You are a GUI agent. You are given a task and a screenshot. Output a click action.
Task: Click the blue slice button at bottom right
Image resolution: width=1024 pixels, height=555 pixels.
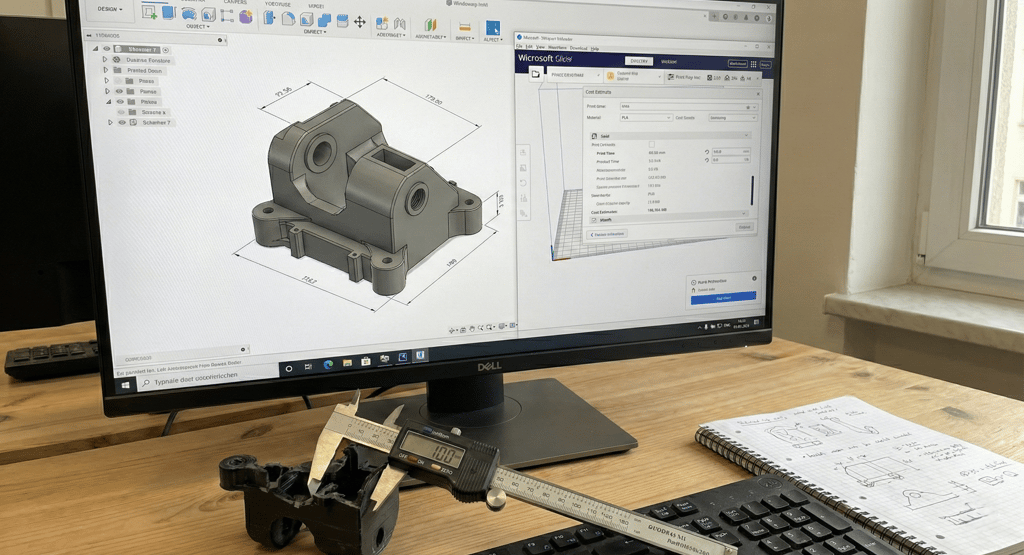pos(723,297)
